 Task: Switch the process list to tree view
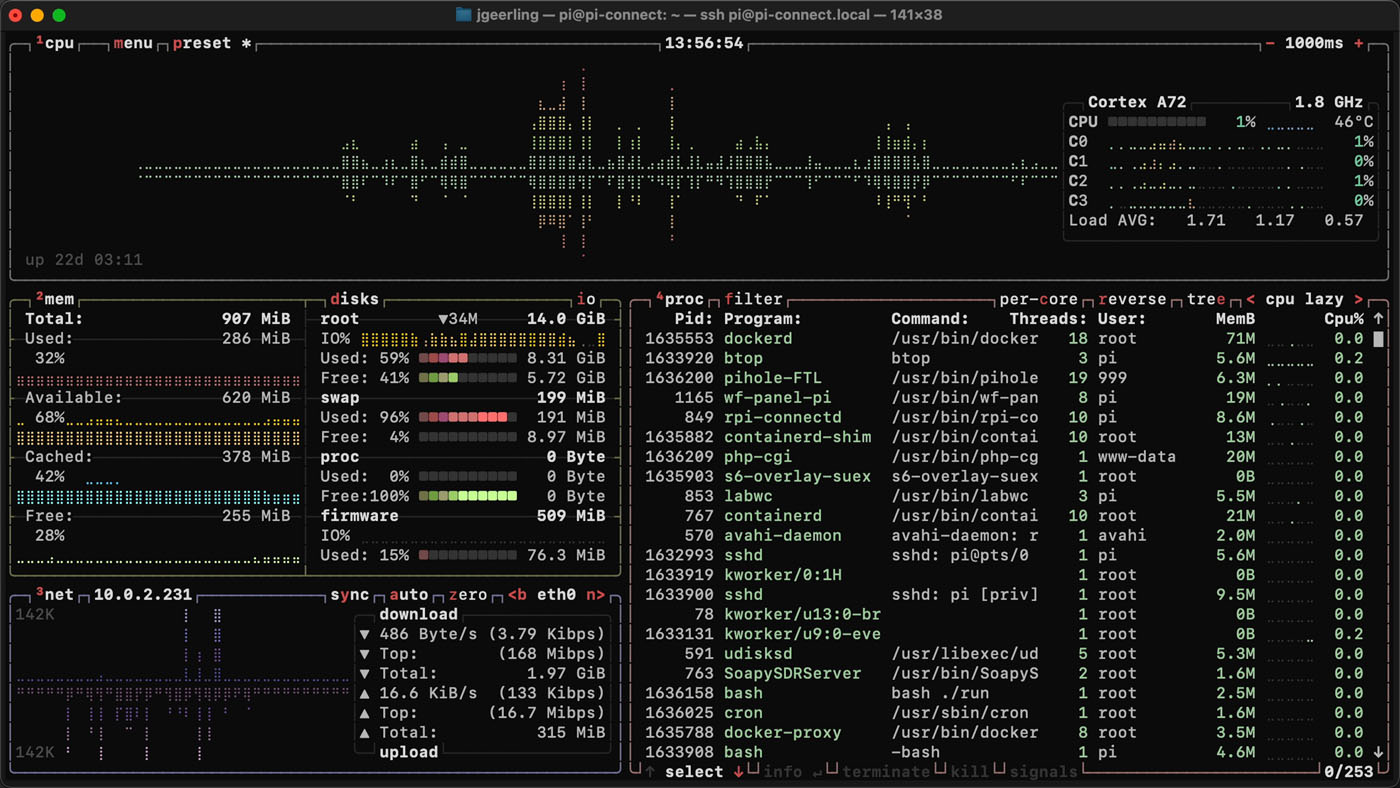pos(1207,298)
